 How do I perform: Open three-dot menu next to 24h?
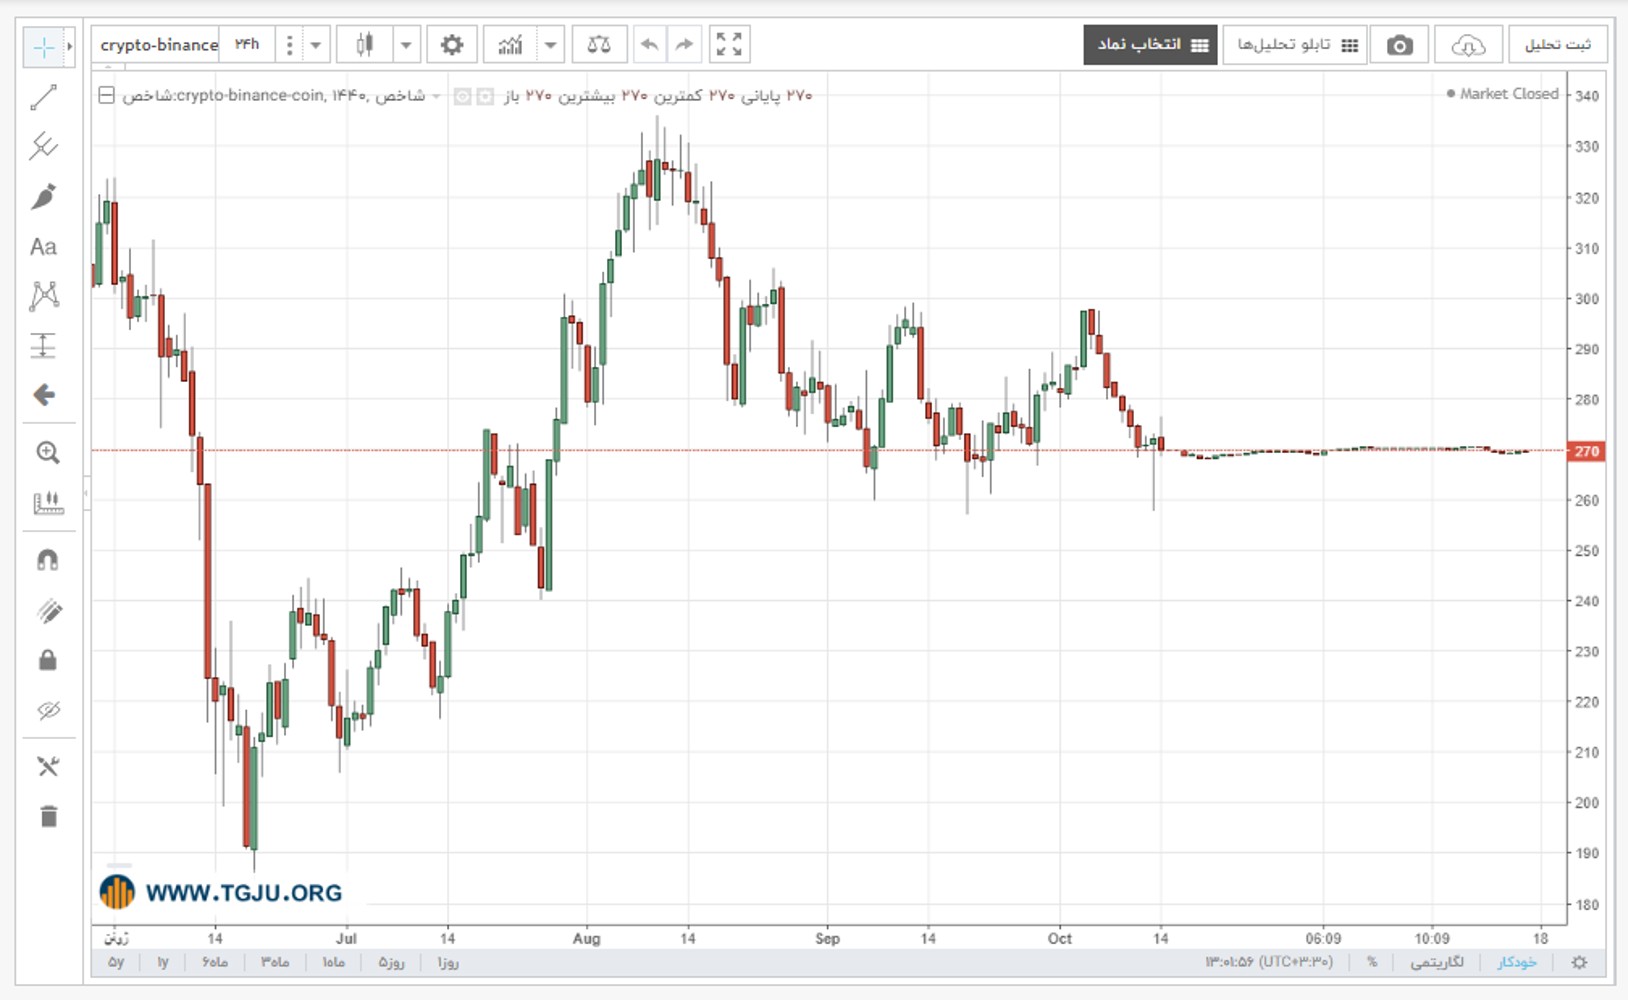(x=289, y=44)
